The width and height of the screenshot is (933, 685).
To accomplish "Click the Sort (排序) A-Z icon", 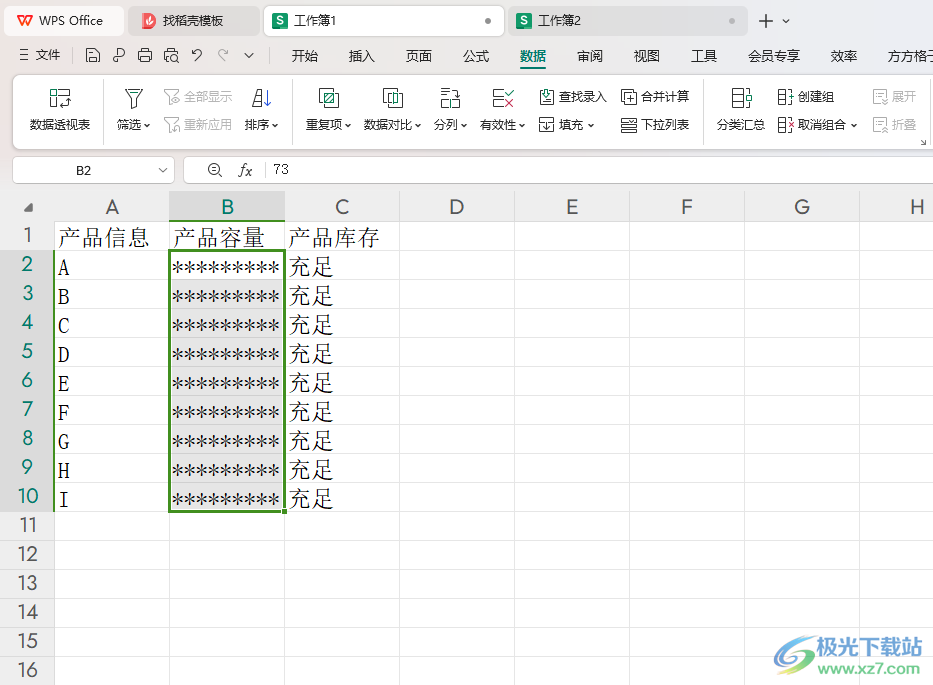I will (261, 98).
